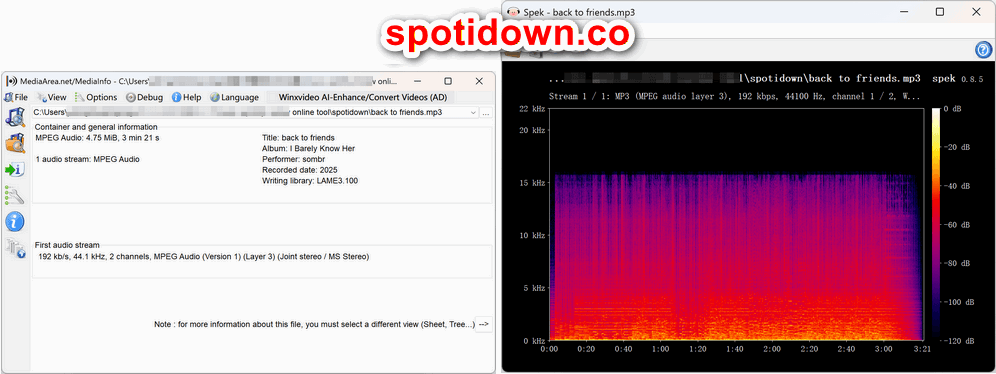
Task: Click the MediaInfo app icon in its title bar
Action: tap(11, 81)
